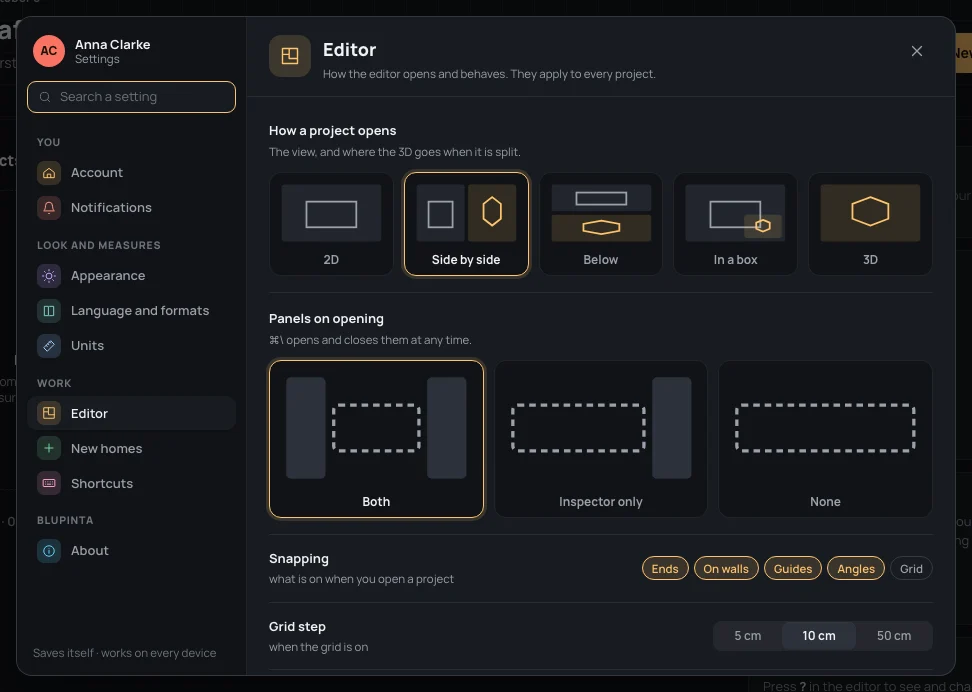Select the 2D opening view
Image resolution: width=972 pixels, height=692 pixels.
[331, 224]
